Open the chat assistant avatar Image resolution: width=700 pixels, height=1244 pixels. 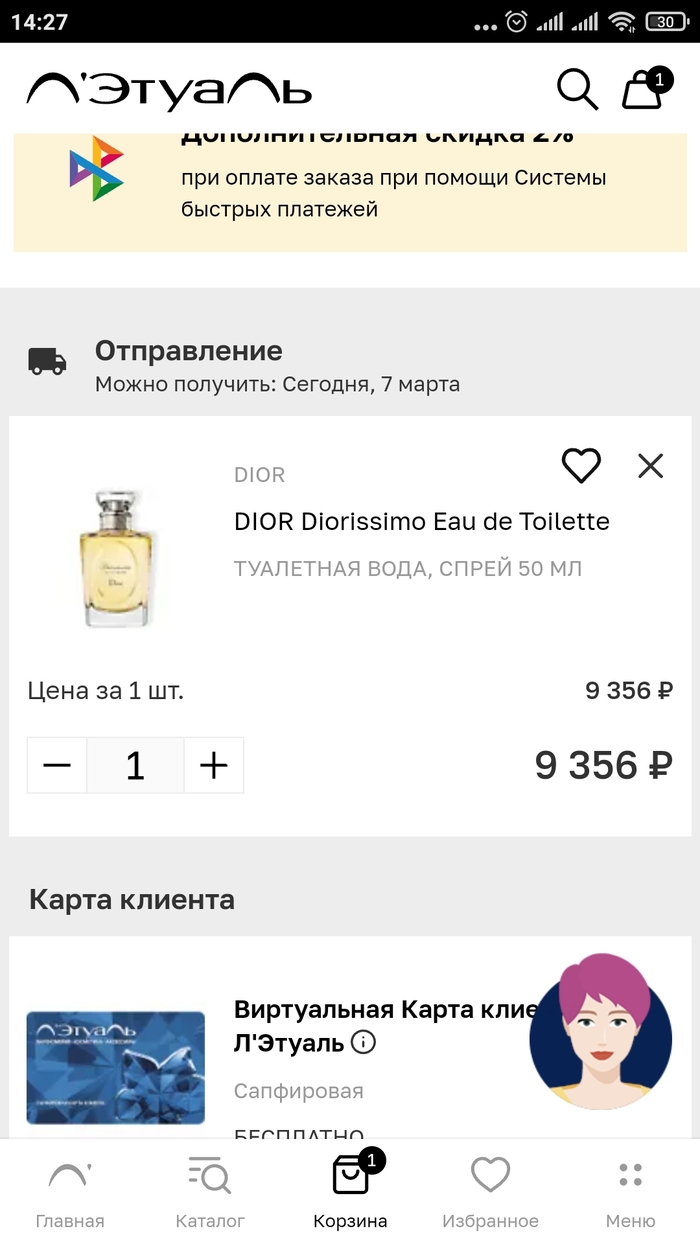tap(600, 1031)
